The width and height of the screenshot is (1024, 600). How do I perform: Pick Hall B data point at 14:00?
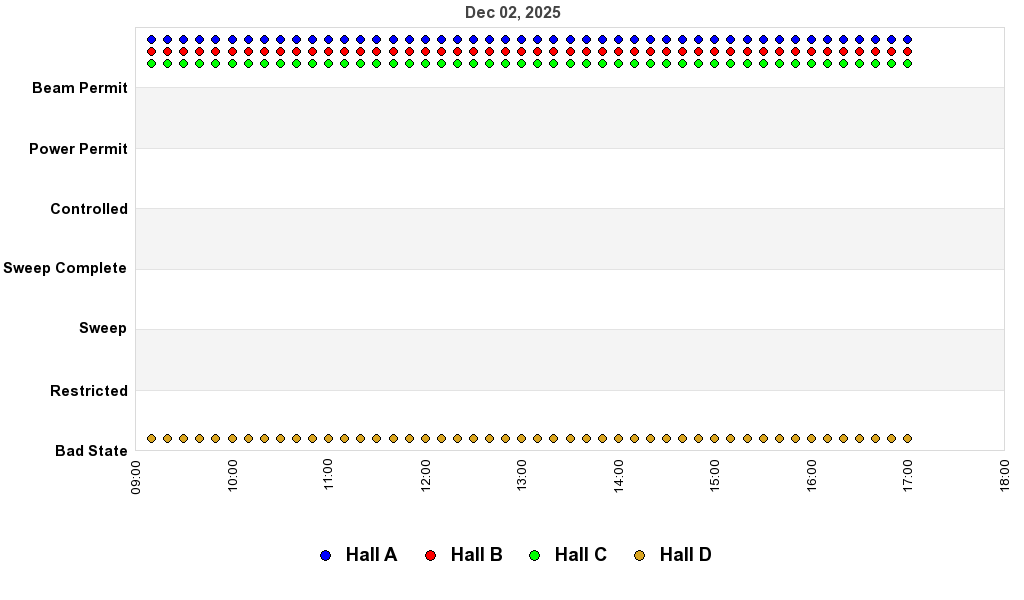[x=618, y=51]
